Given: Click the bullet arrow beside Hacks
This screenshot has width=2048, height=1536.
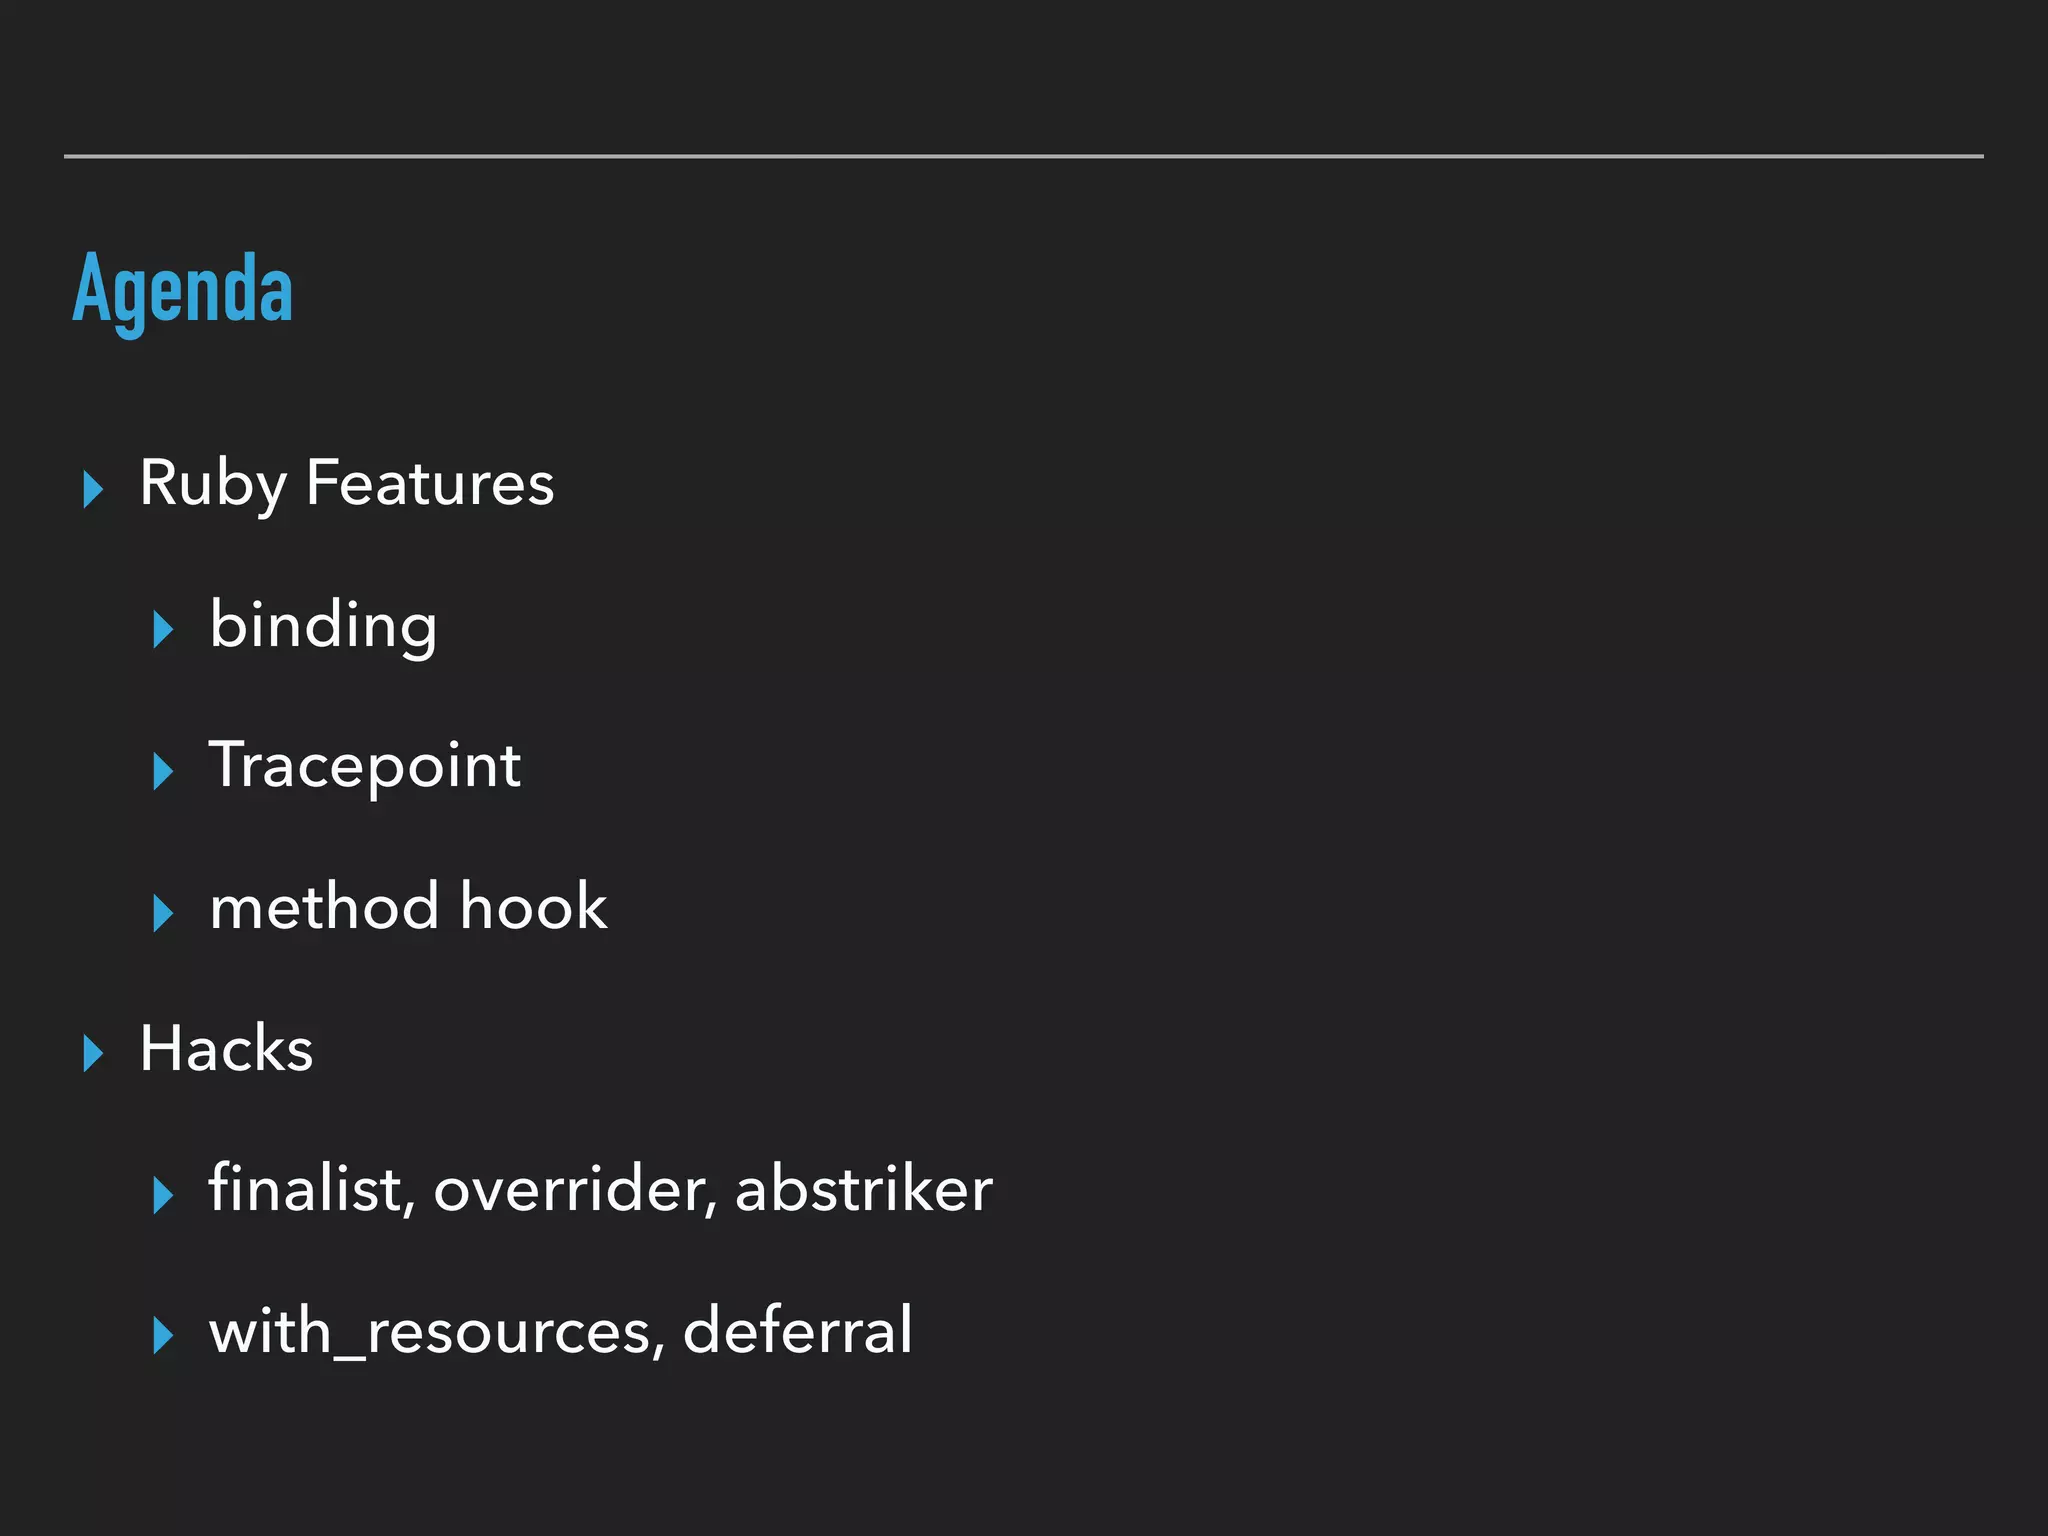Looking at the screenshot, I should 93,1054.
